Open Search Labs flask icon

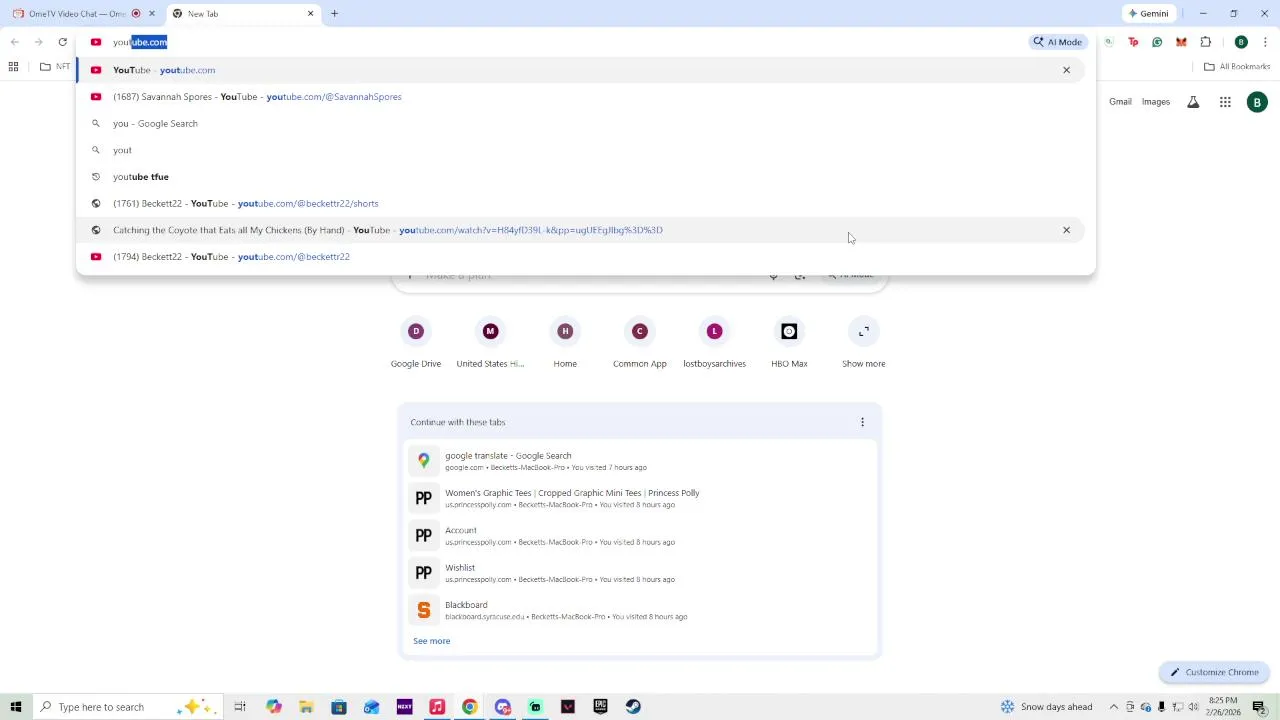coord(1193,102)
